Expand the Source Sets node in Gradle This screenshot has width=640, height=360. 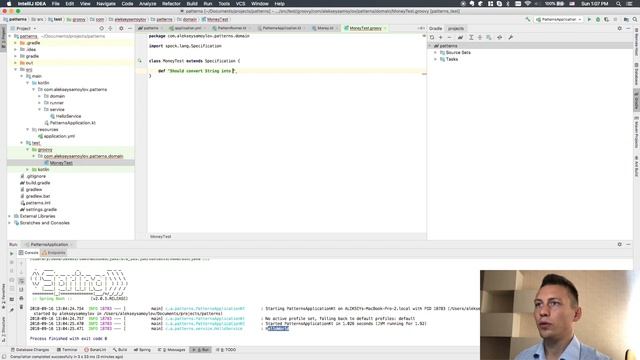[x=435, y=53]
